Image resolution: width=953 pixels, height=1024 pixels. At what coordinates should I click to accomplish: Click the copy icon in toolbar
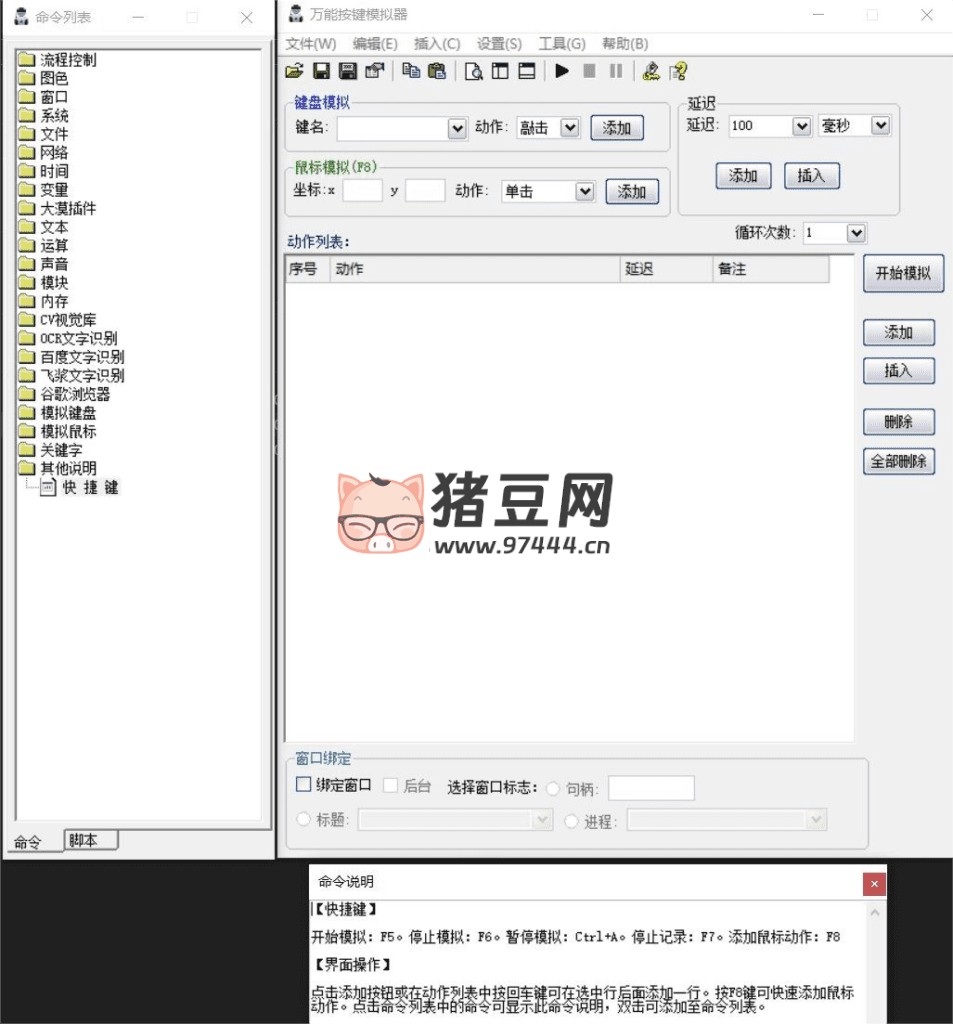tap(411, 71)
